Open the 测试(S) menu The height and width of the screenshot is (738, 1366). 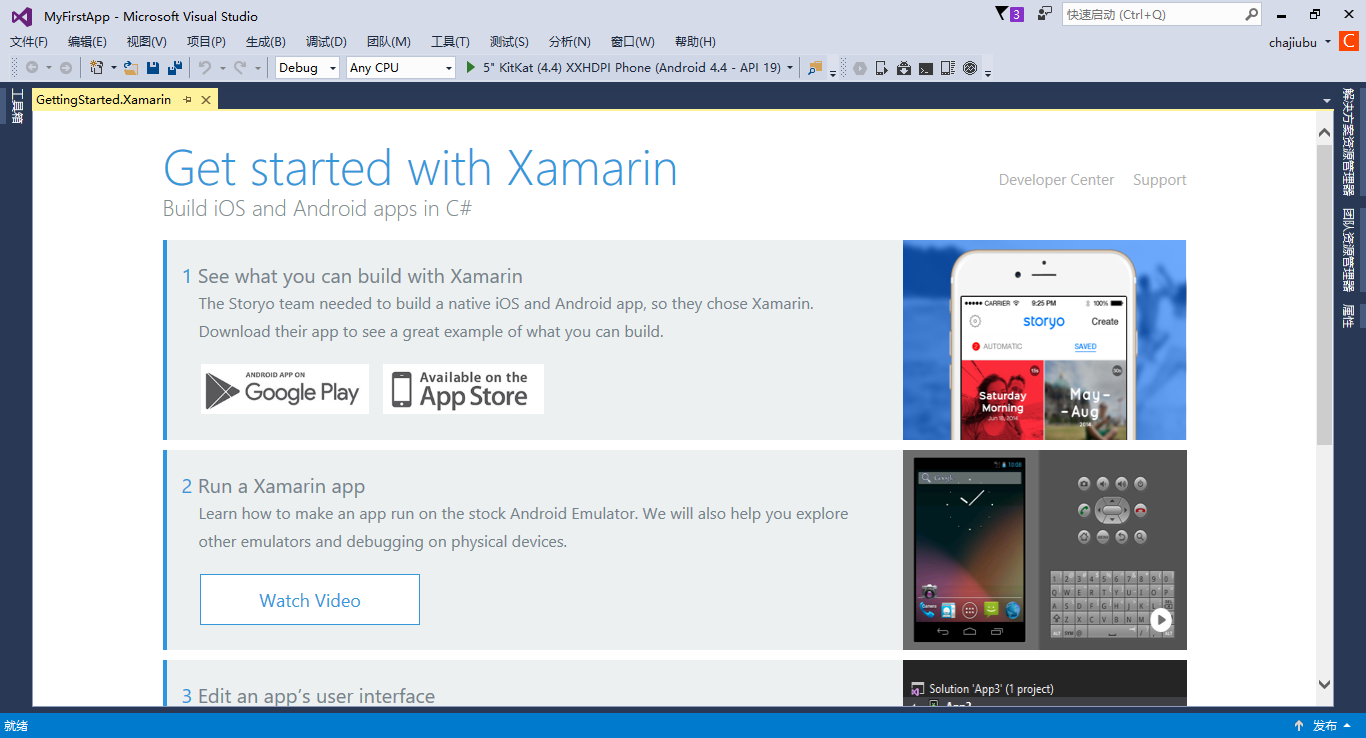[509, 42]
